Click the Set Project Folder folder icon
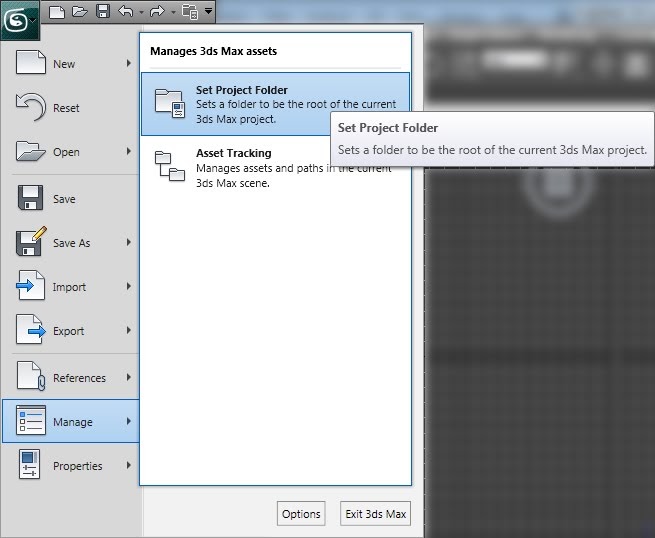Viewport: 655px width, 538px height. [x=170, y=103]
